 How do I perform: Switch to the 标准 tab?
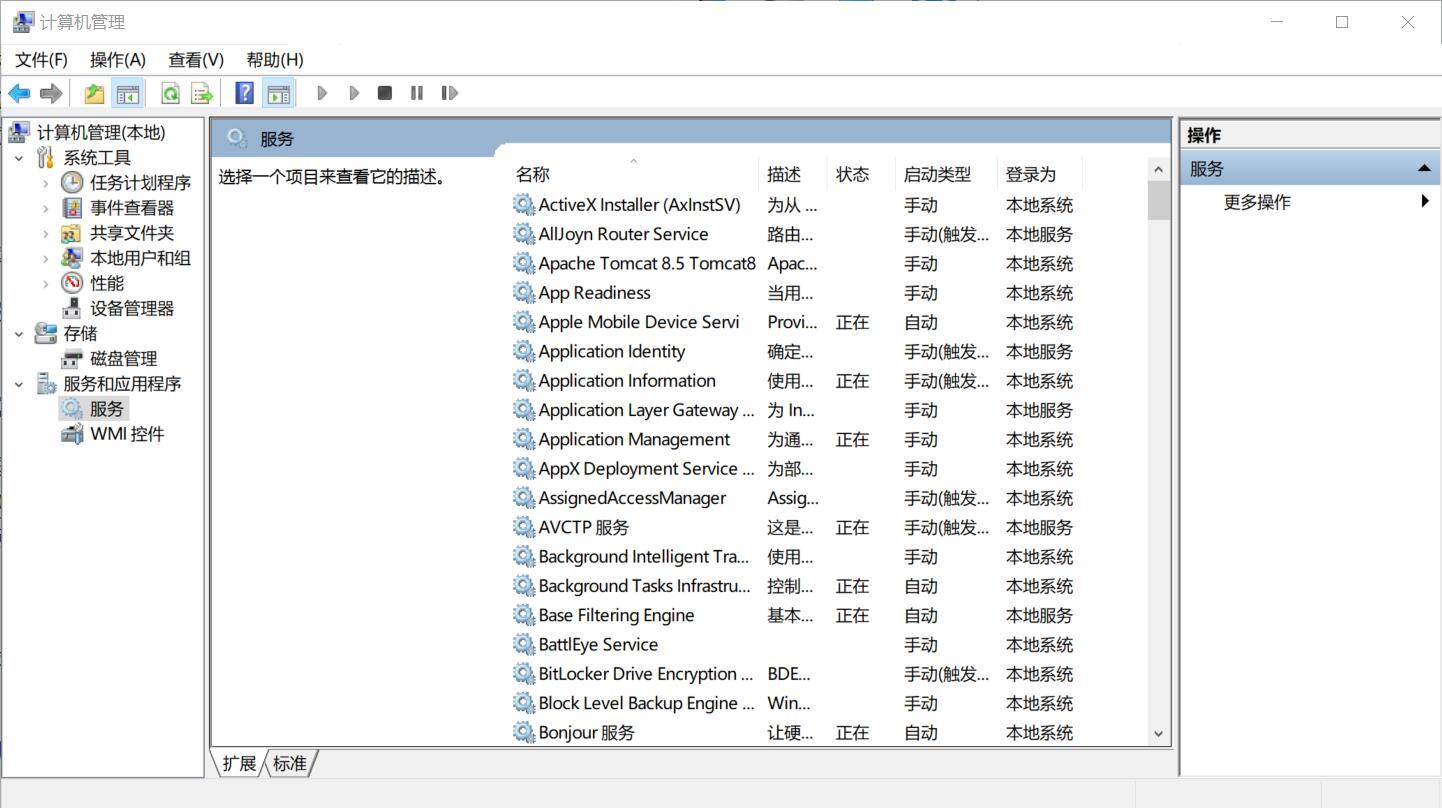coord(289,763)
